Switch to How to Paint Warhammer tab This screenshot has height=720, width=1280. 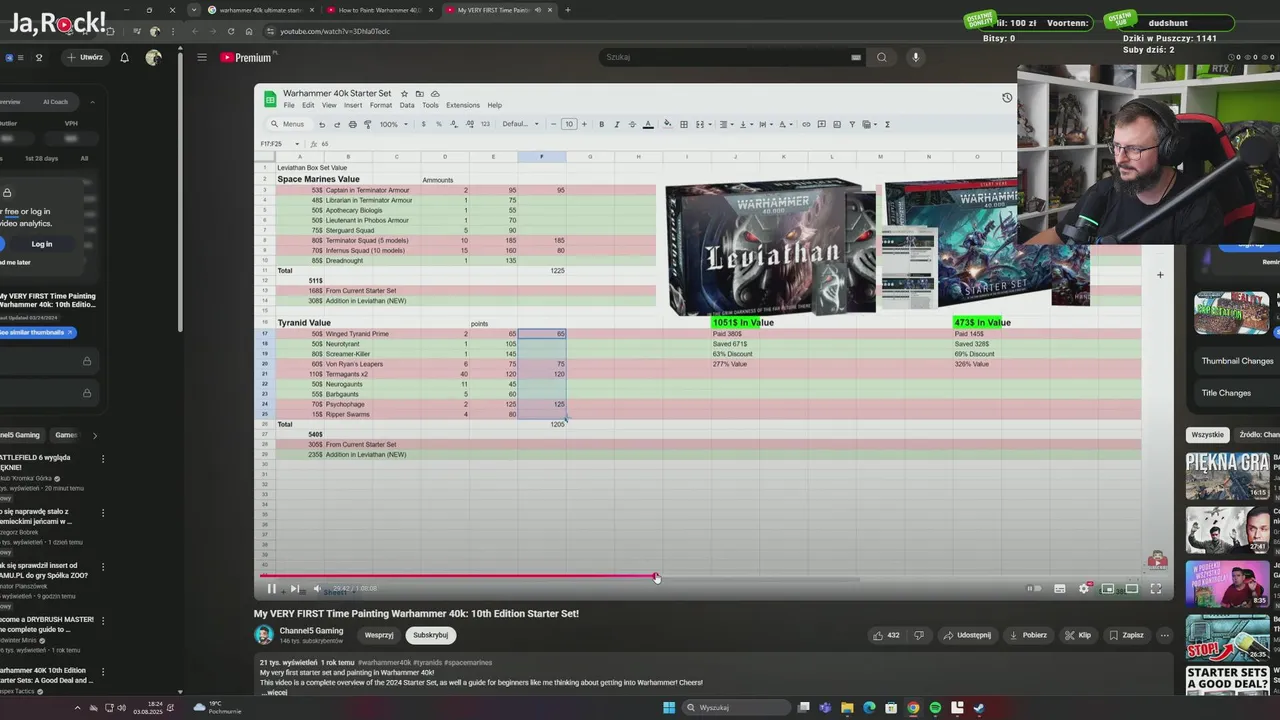[x=379, y=10]
